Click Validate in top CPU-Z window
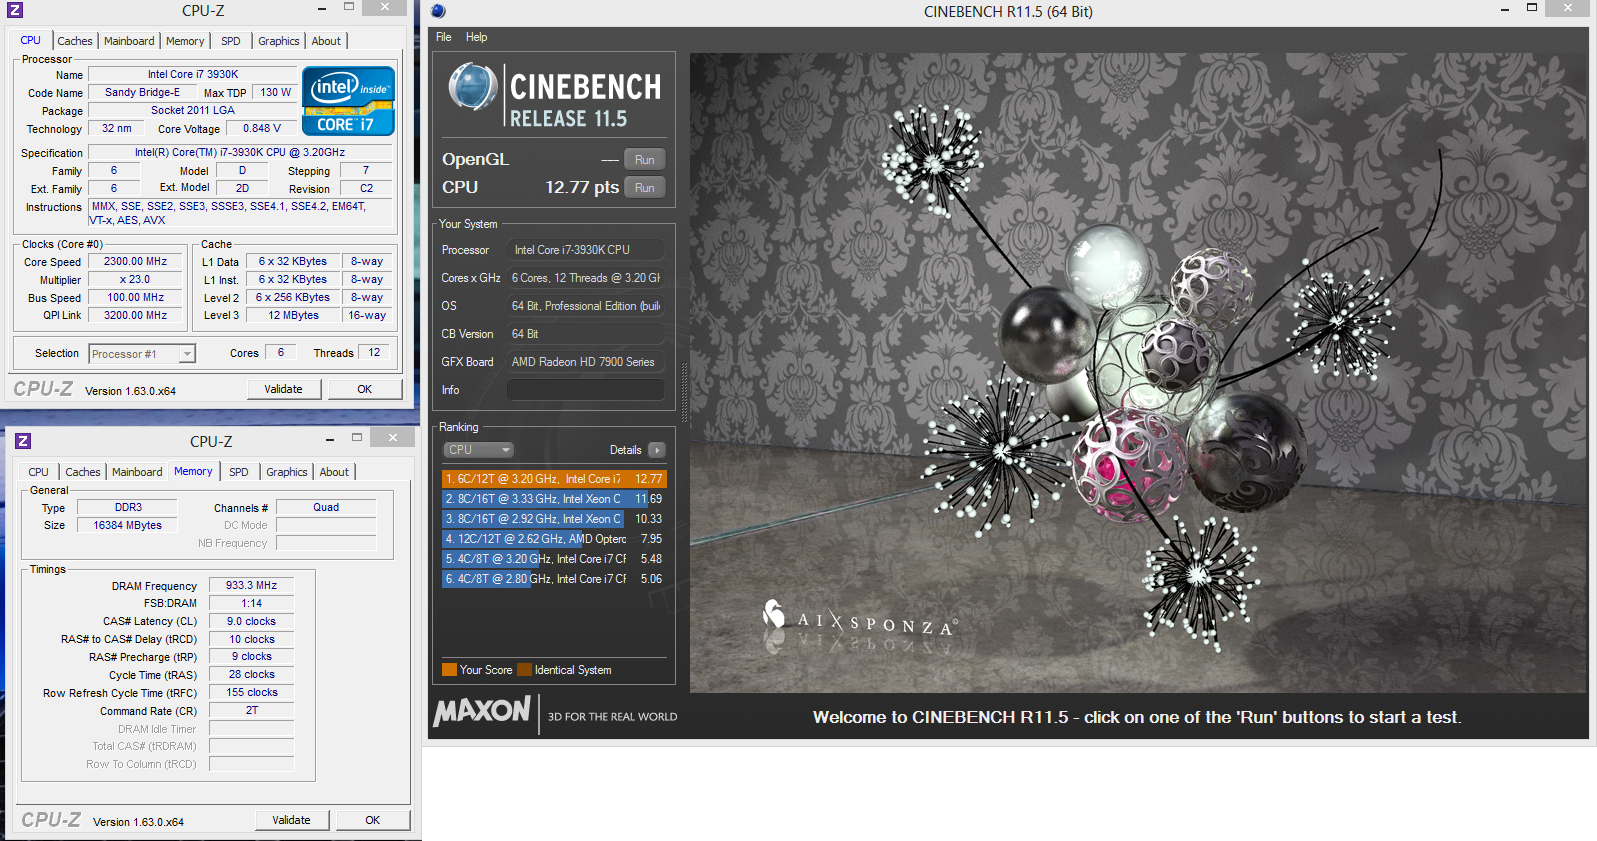Image resolution: width=1597 pixels, height=841 pixels. [283, 390]
